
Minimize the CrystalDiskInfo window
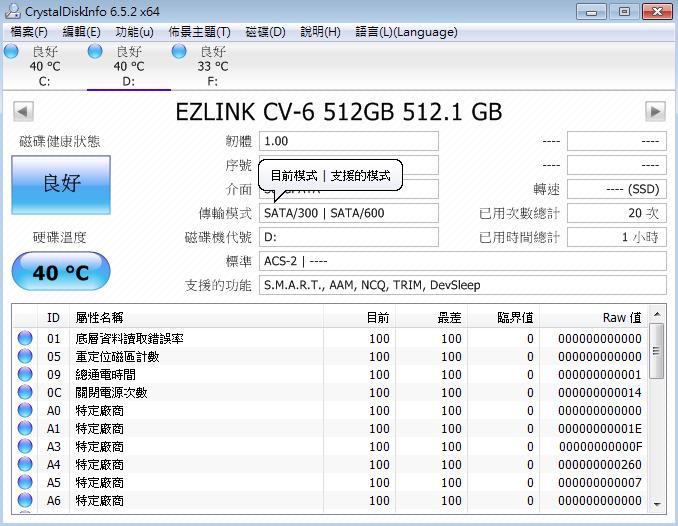(592, 12)
